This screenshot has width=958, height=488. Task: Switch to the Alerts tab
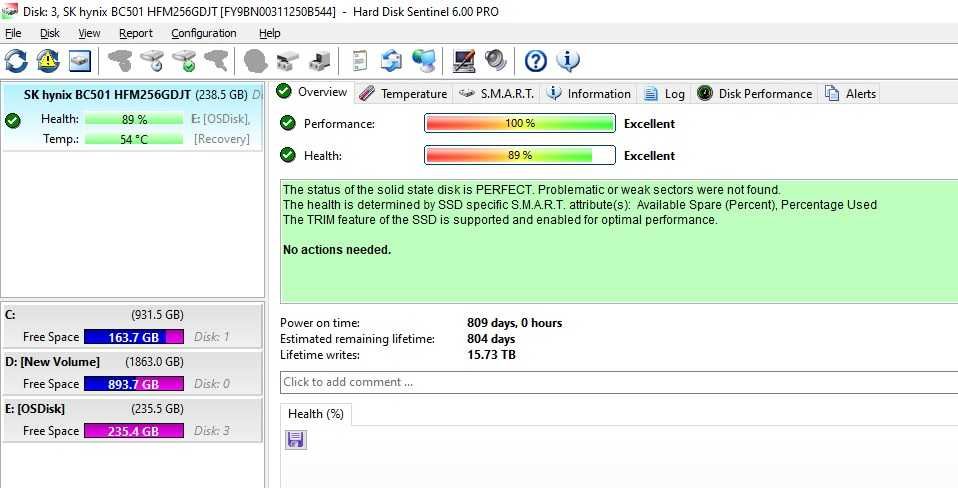pos(850,93)
